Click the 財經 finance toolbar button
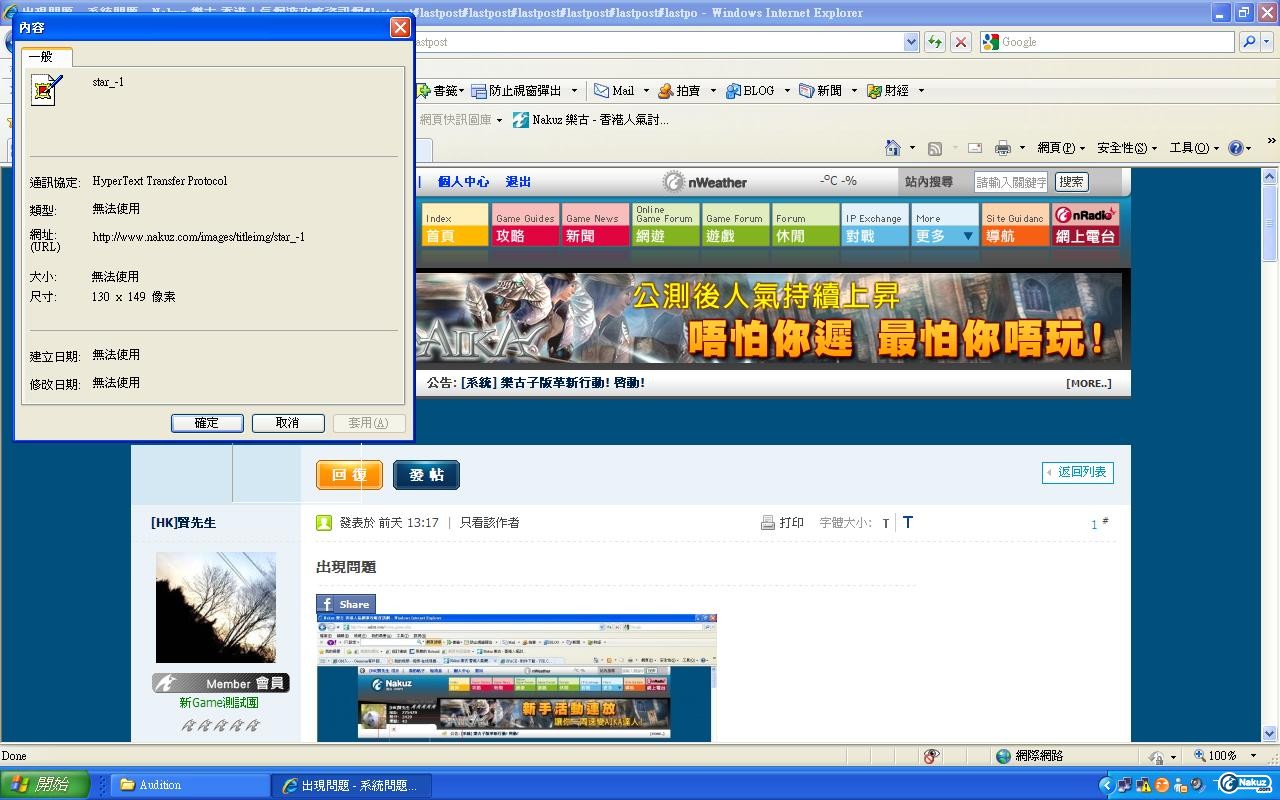This screenshot has height=800, width=1280. (x=888, y=91)
